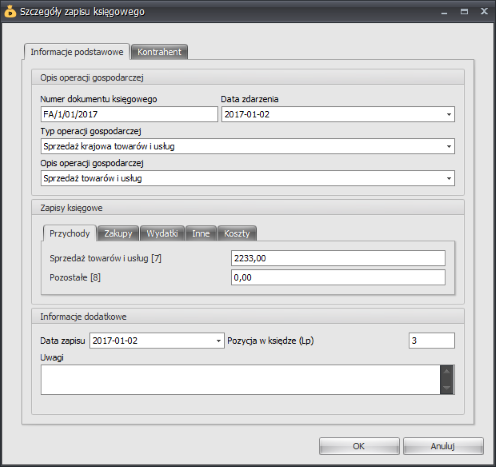Viewport: 496px width, 467px height.
Task: Click the Sprzedaż towarów i usług amount field
Action: click(338, 258)
